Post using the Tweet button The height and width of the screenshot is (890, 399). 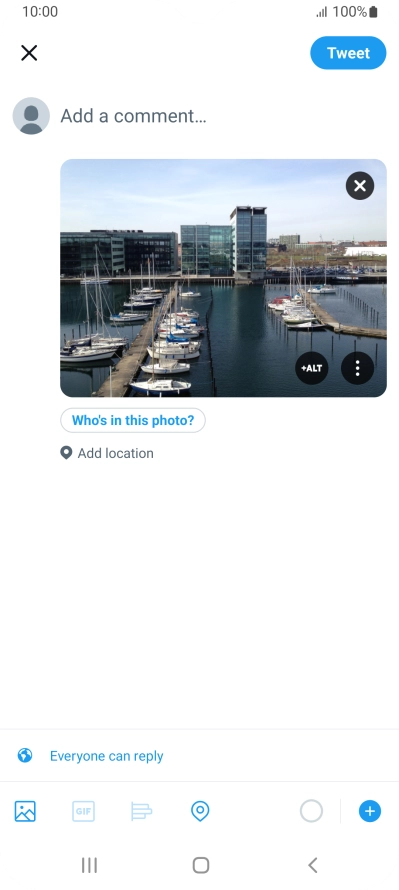tap(348, 53)
